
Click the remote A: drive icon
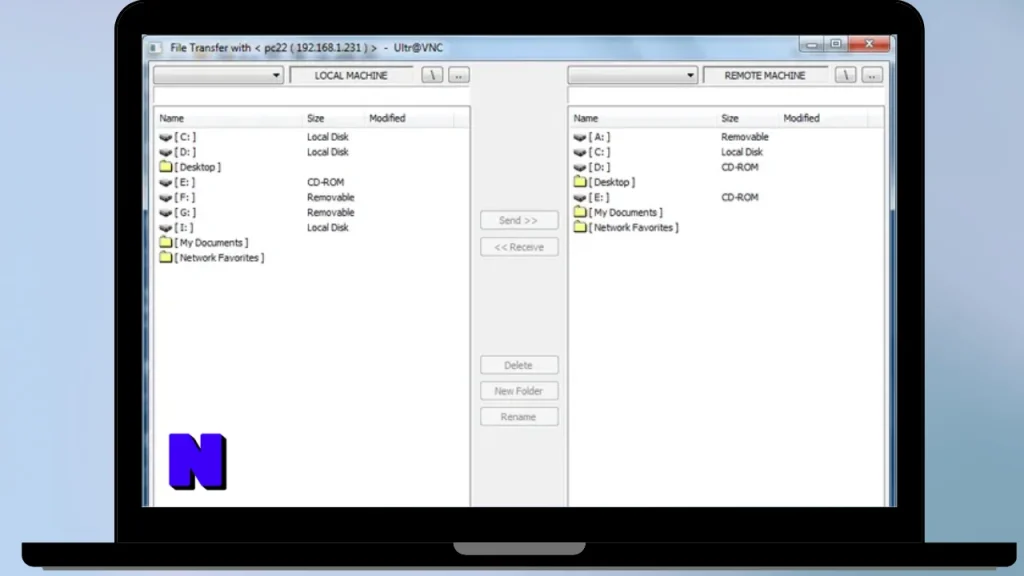click(579, 137)
